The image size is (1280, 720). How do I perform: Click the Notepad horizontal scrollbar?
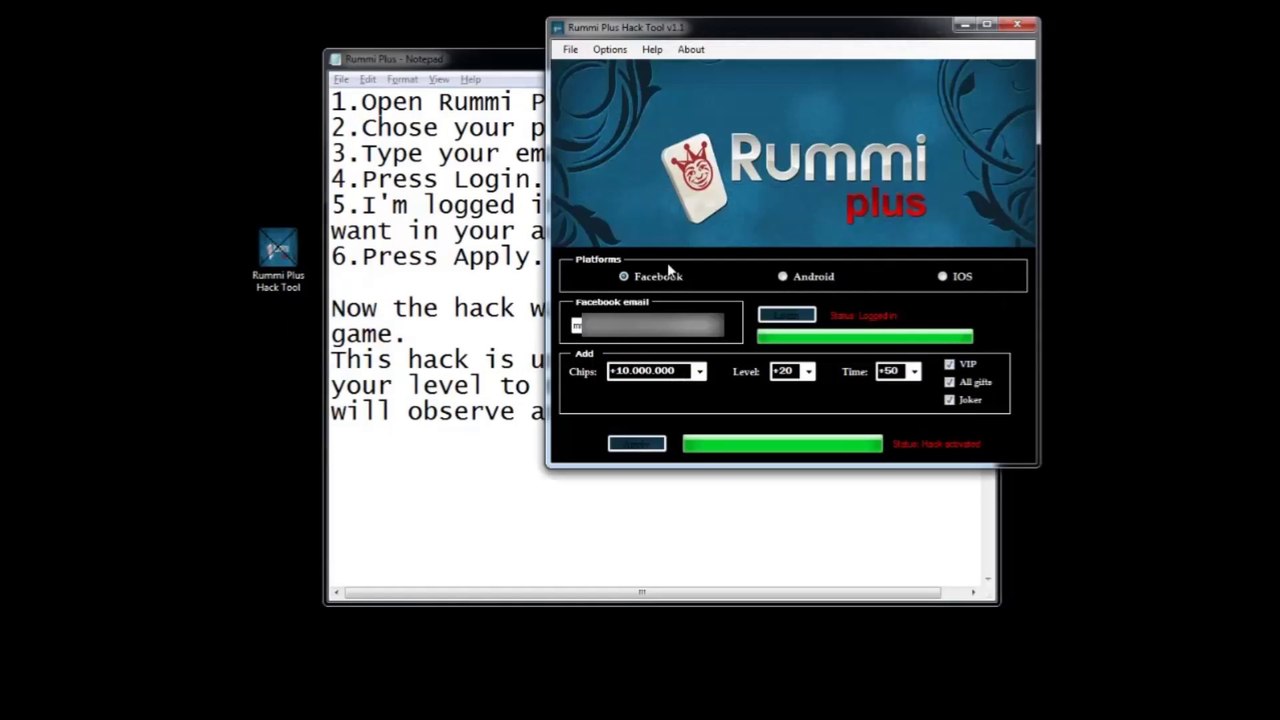click(642, 593)
